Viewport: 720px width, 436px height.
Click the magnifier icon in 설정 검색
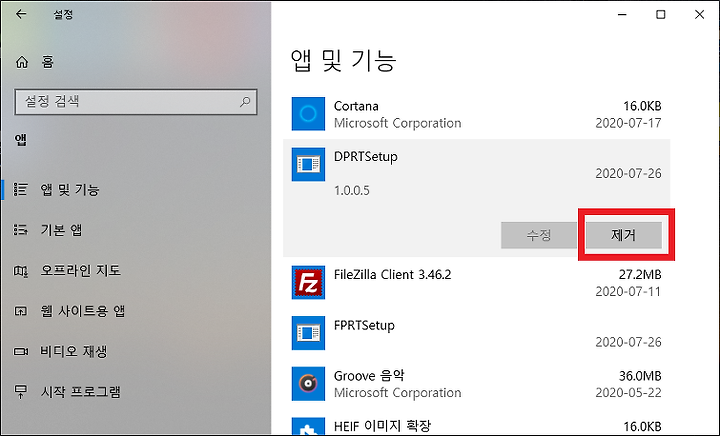point(245,101)
